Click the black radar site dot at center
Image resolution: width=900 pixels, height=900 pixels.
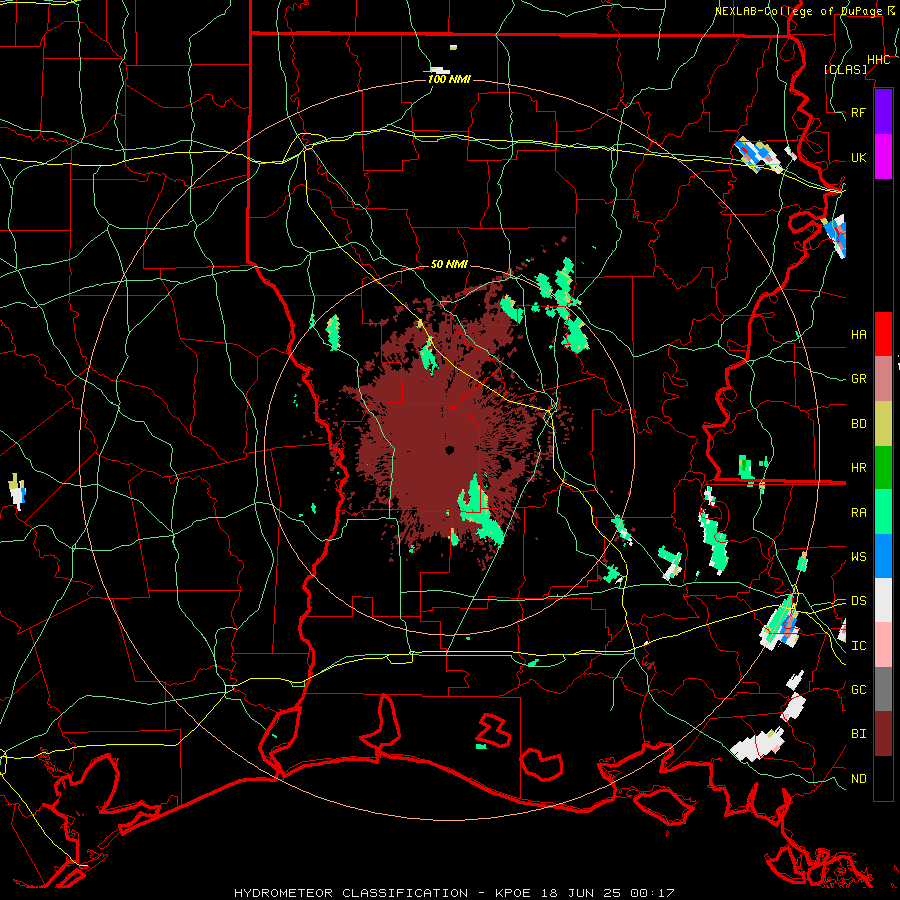(x=450, y=450)
